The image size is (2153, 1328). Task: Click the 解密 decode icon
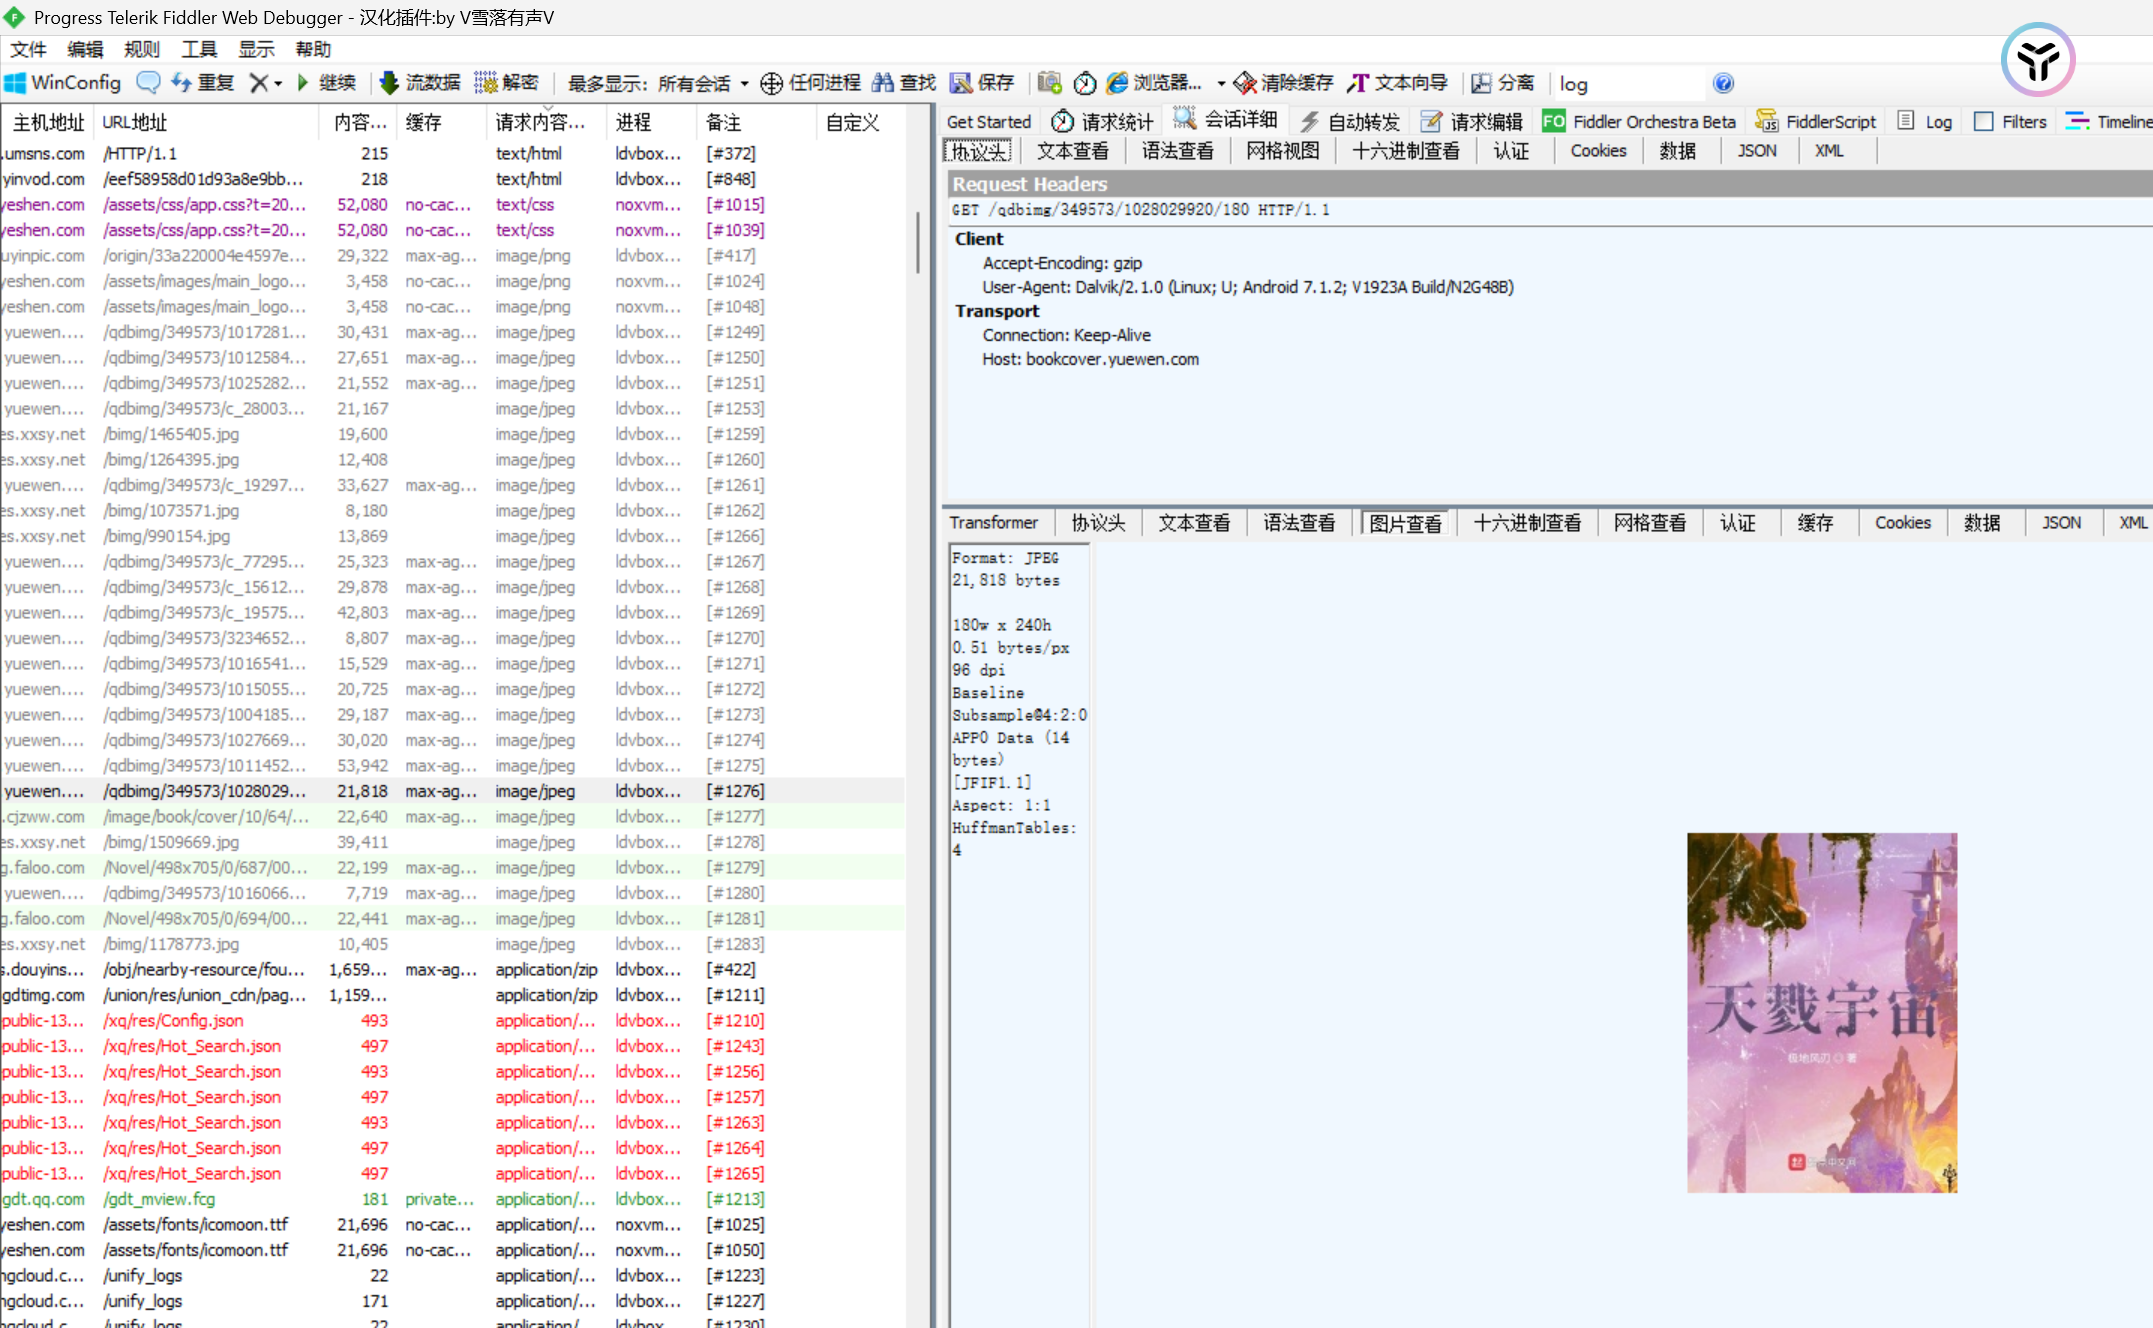click(486, 83)
